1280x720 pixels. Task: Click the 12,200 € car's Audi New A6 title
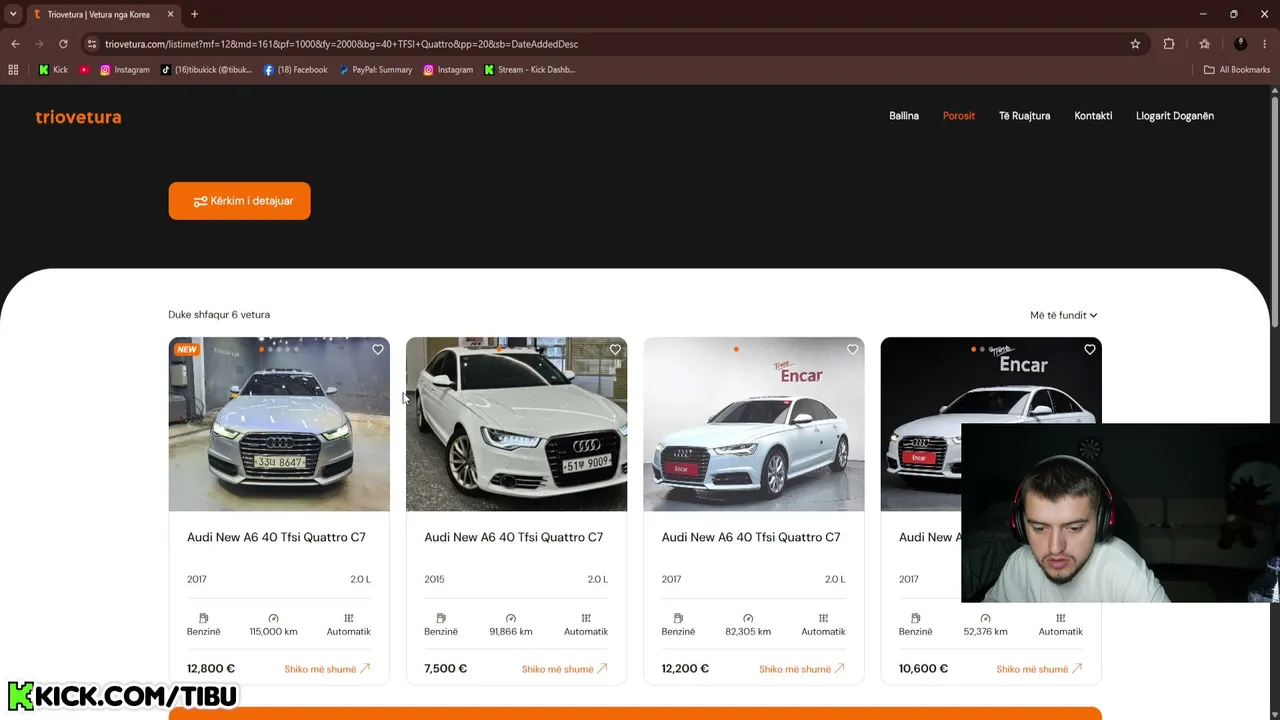click(x=751, y=538)
